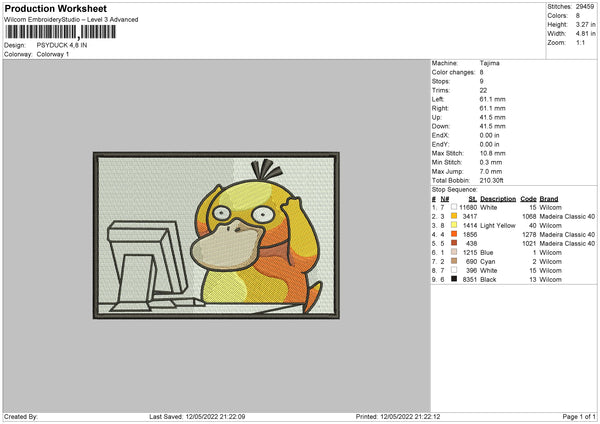Click the Up extent value
This screenshot has height=424, width=600.
tap(492, 117)
